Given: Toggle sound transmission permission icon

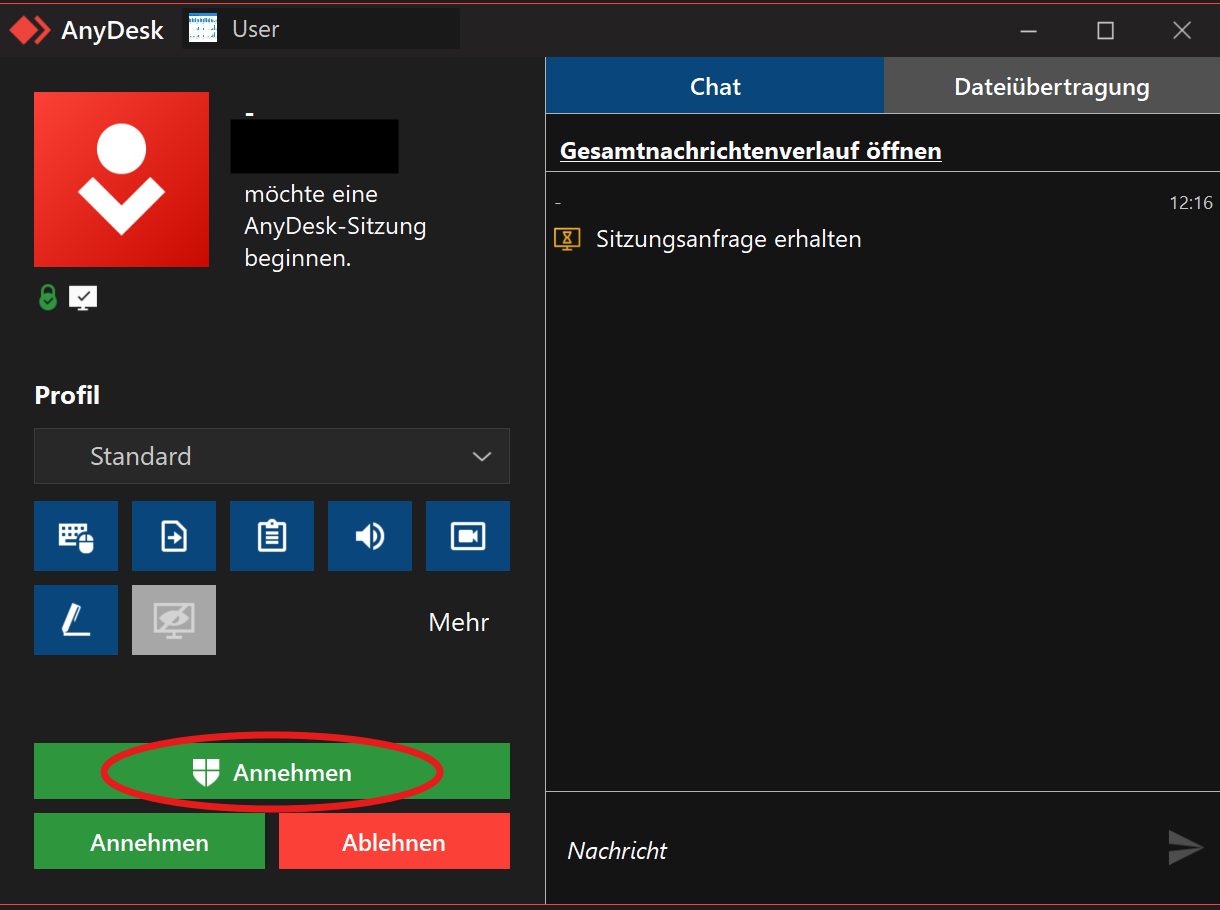Looking at the screenshot, I should coord(370,536).
